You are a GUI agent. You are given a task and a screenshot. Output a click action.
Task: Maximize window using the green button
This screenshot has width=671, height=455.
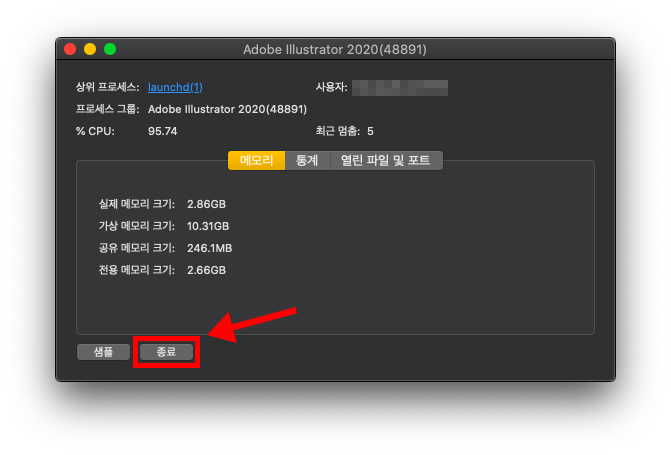click(110, 49)
